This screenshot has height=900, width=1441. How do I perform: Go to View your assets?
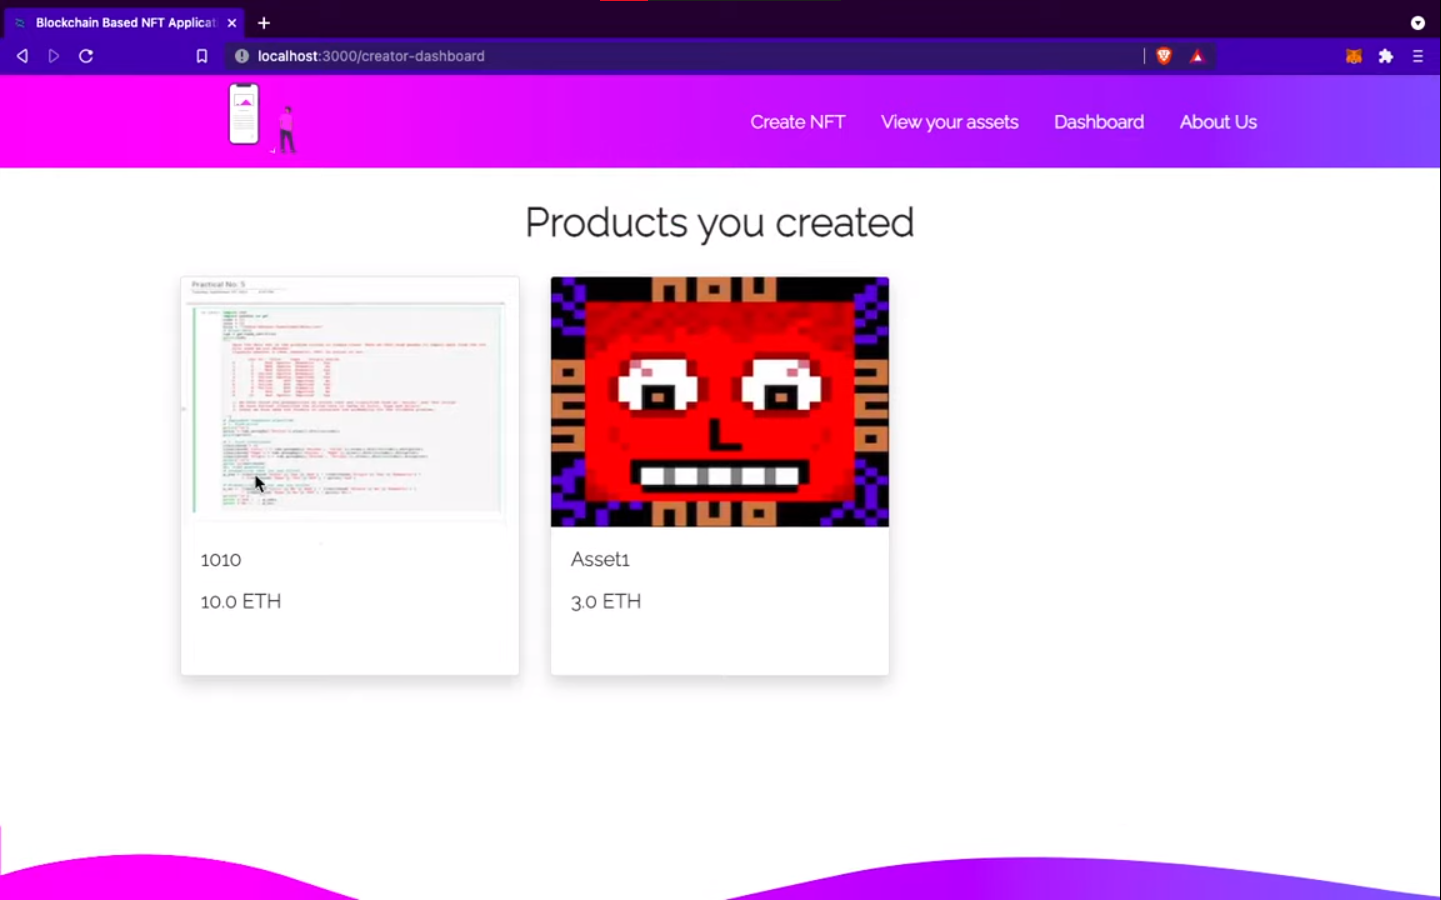coord(950,122)
